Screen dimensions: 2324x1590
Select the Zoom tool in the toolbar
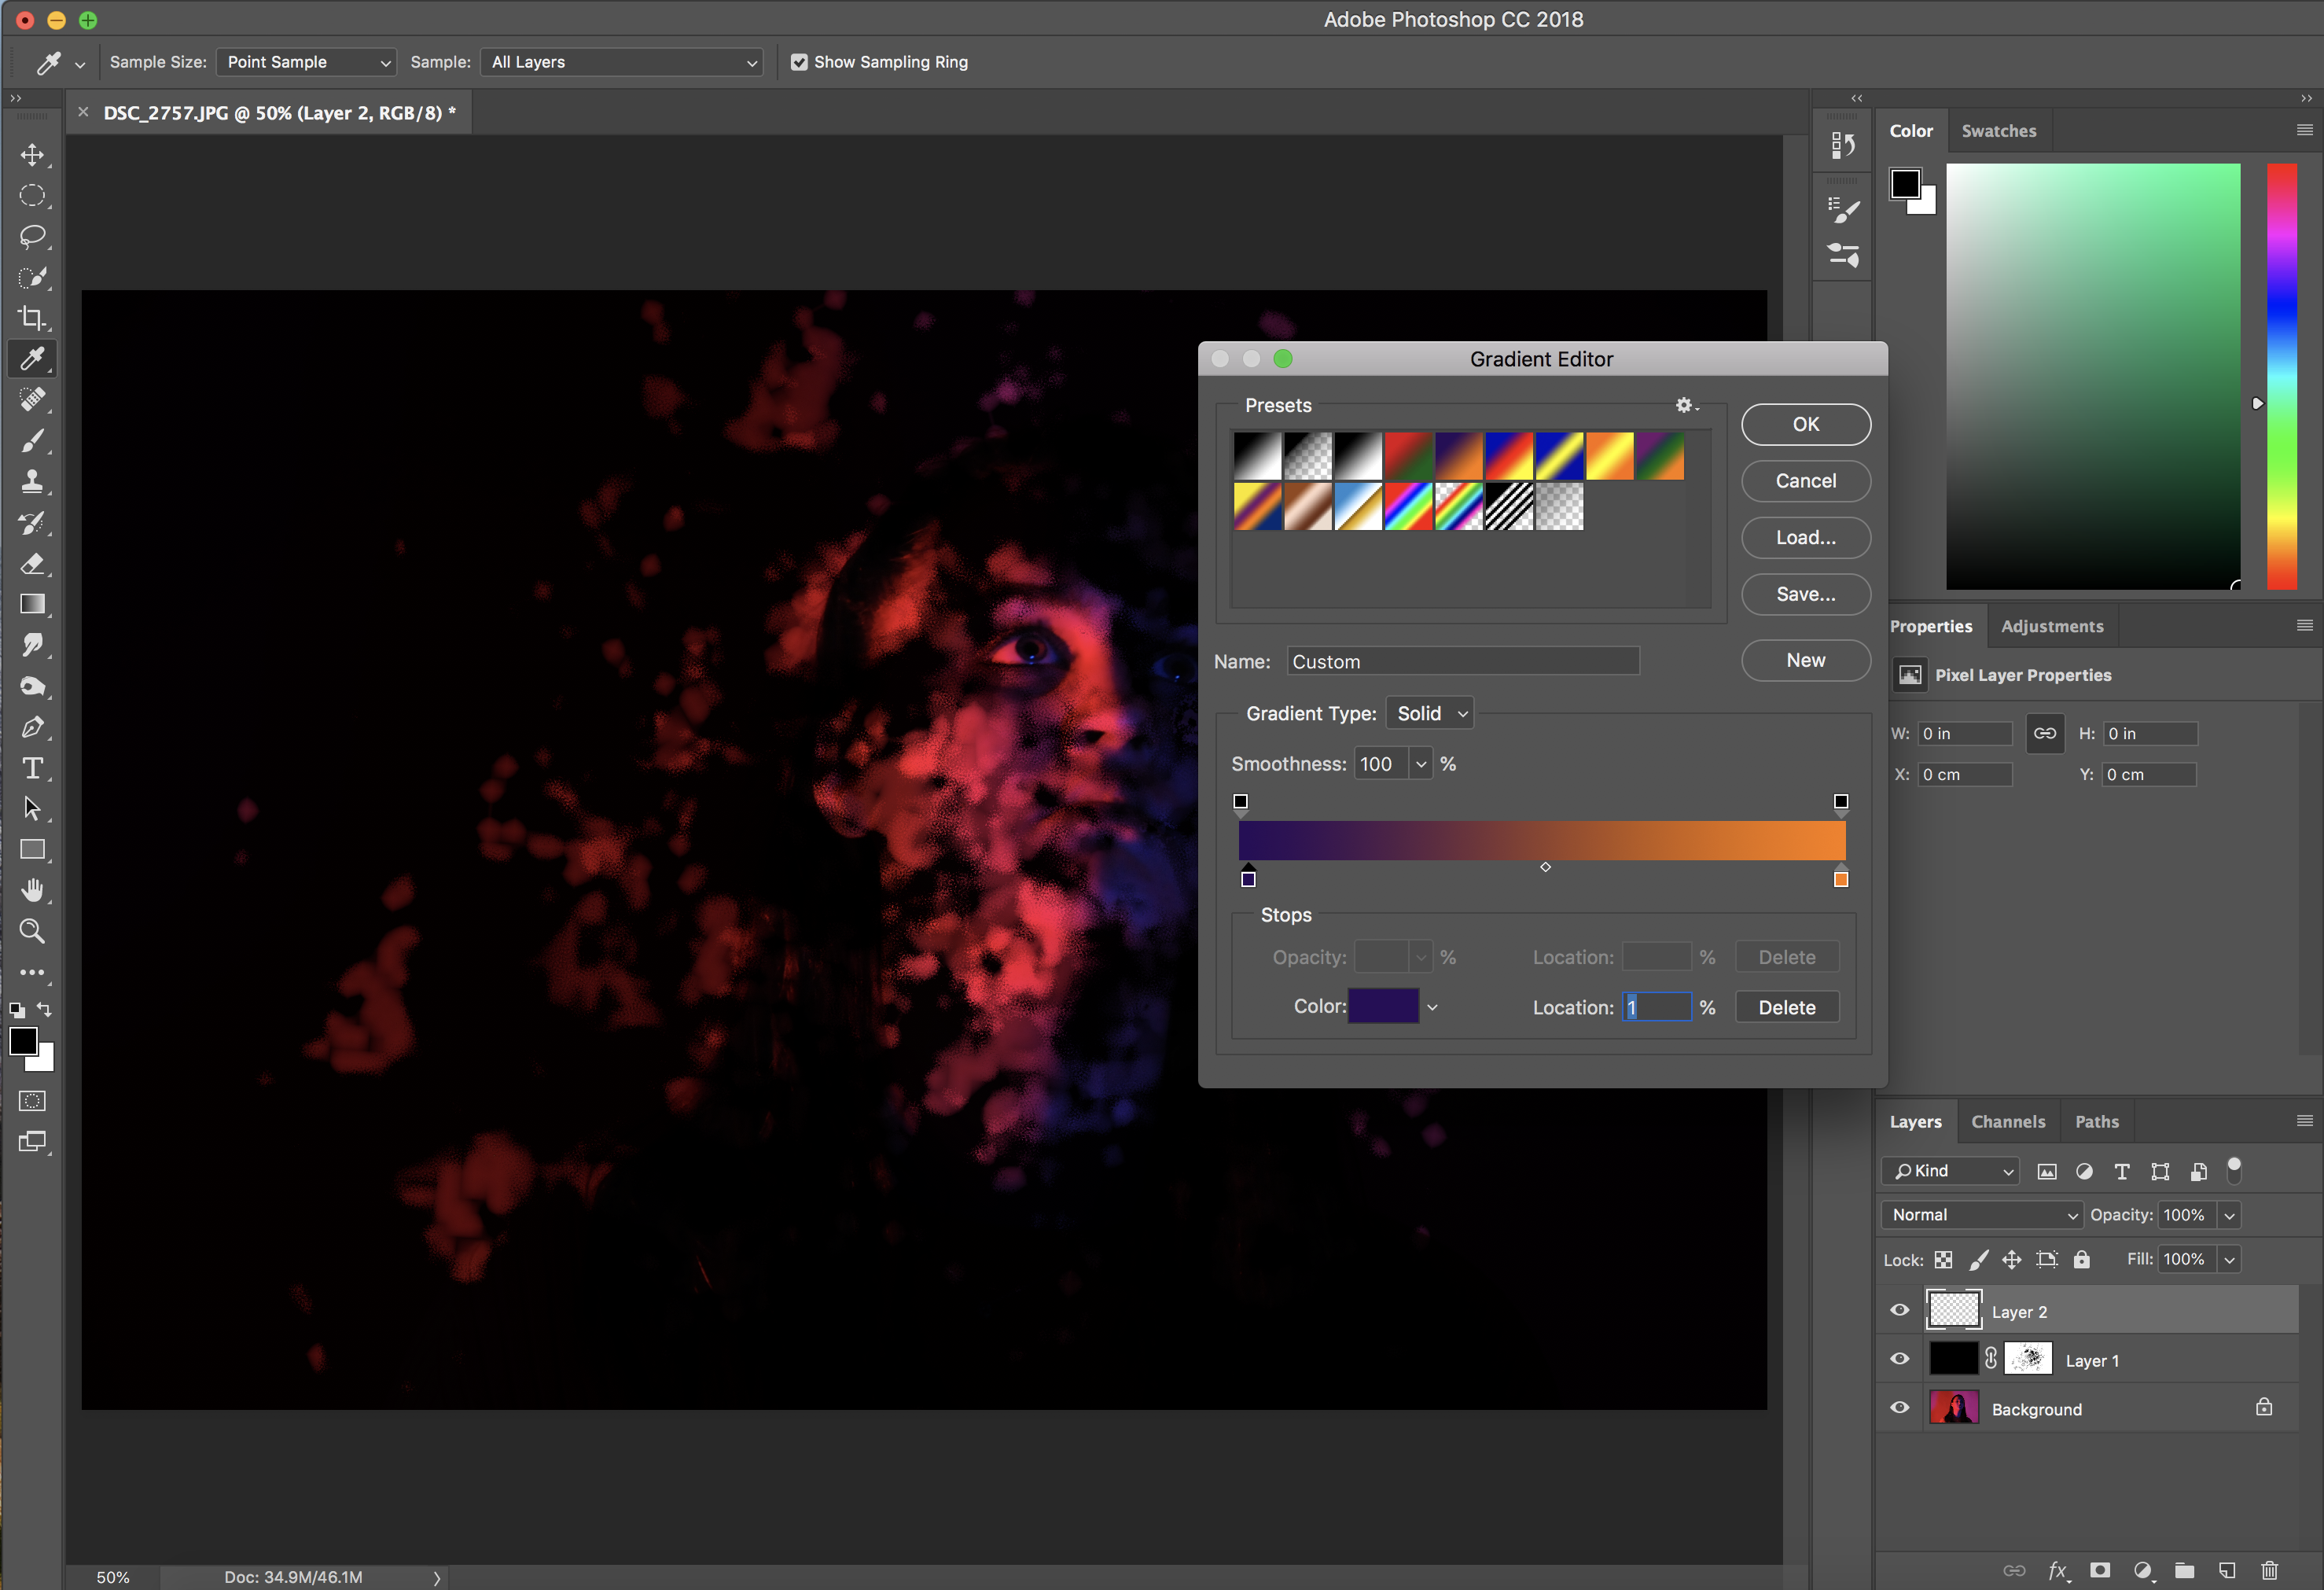32,932
